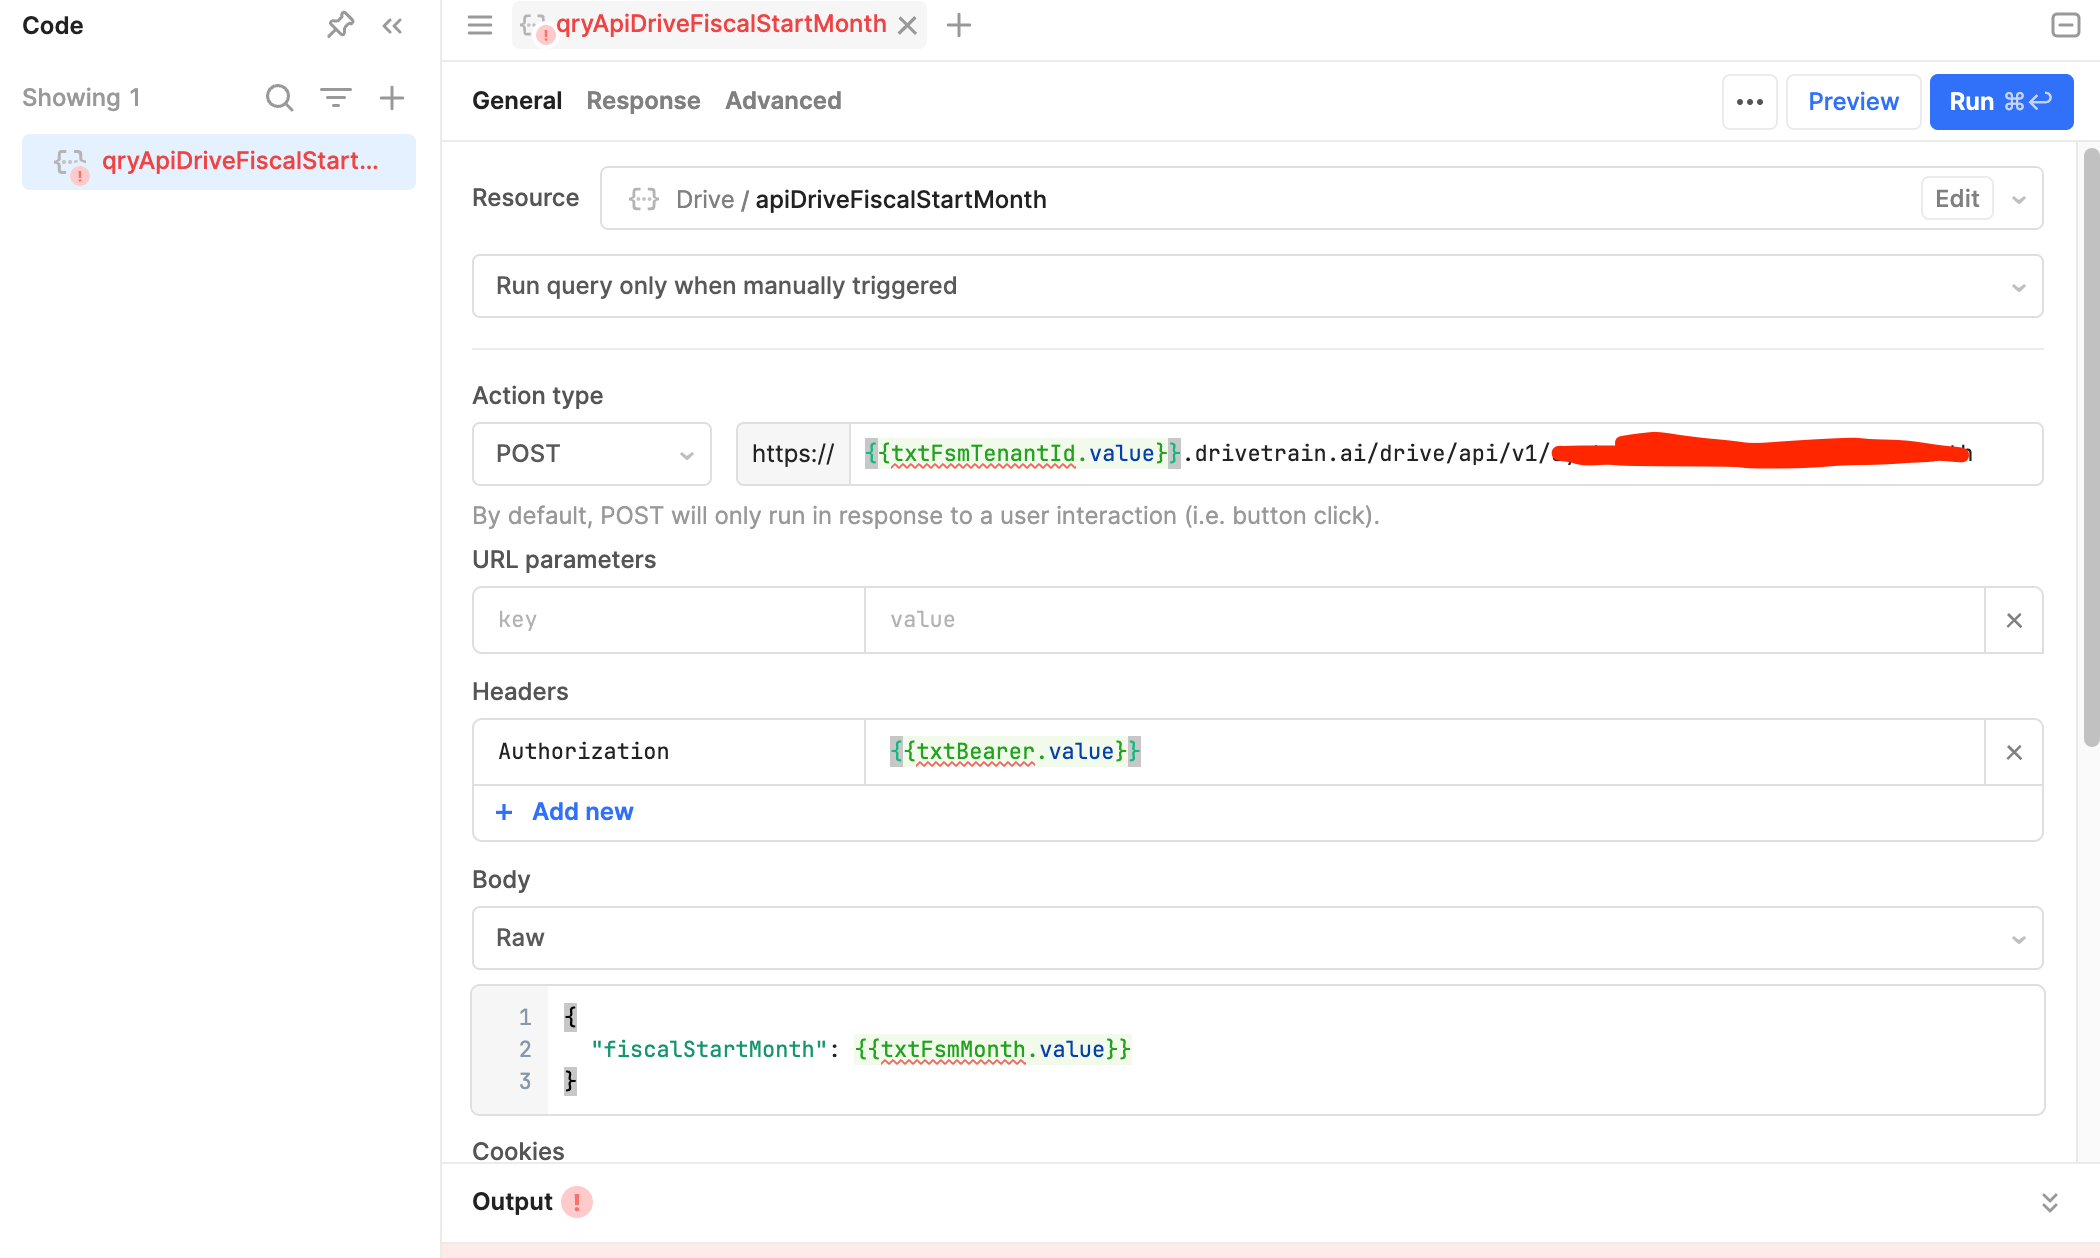Viewport: 2100px width, 1258px height.
Task: Open a new tab with plus icon
Action: click(x=959, y=25)
